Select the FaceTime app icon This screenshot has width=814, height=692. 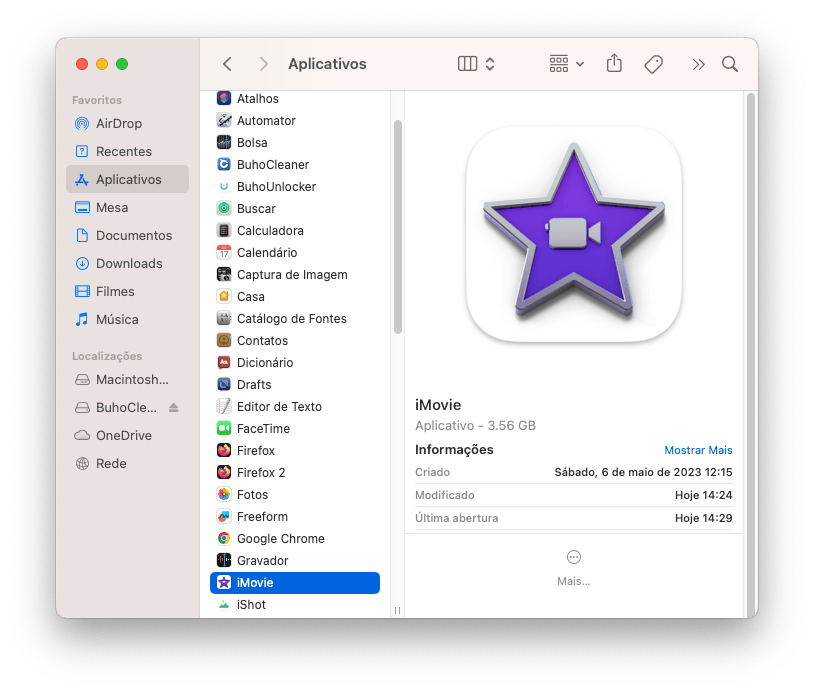pyautogui.click(x=224, y=428)
